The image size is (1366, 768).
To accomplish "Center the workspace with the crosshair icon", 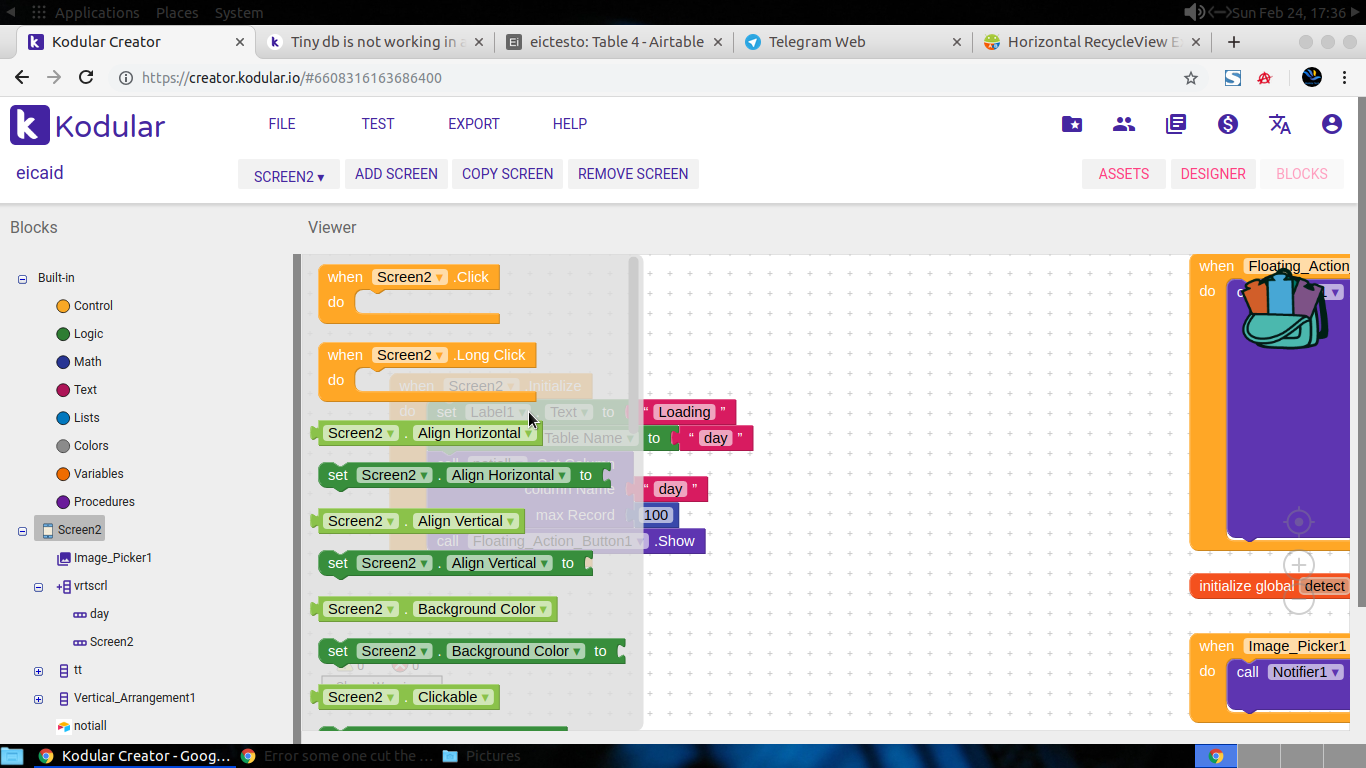I will pos(1299,522).
